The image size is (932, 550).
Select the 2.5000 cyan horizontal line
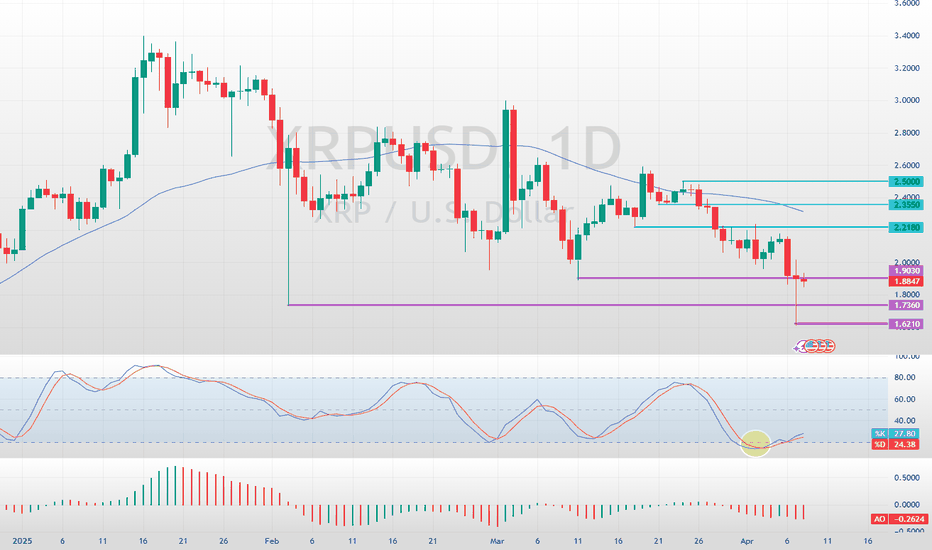[785, 181]
